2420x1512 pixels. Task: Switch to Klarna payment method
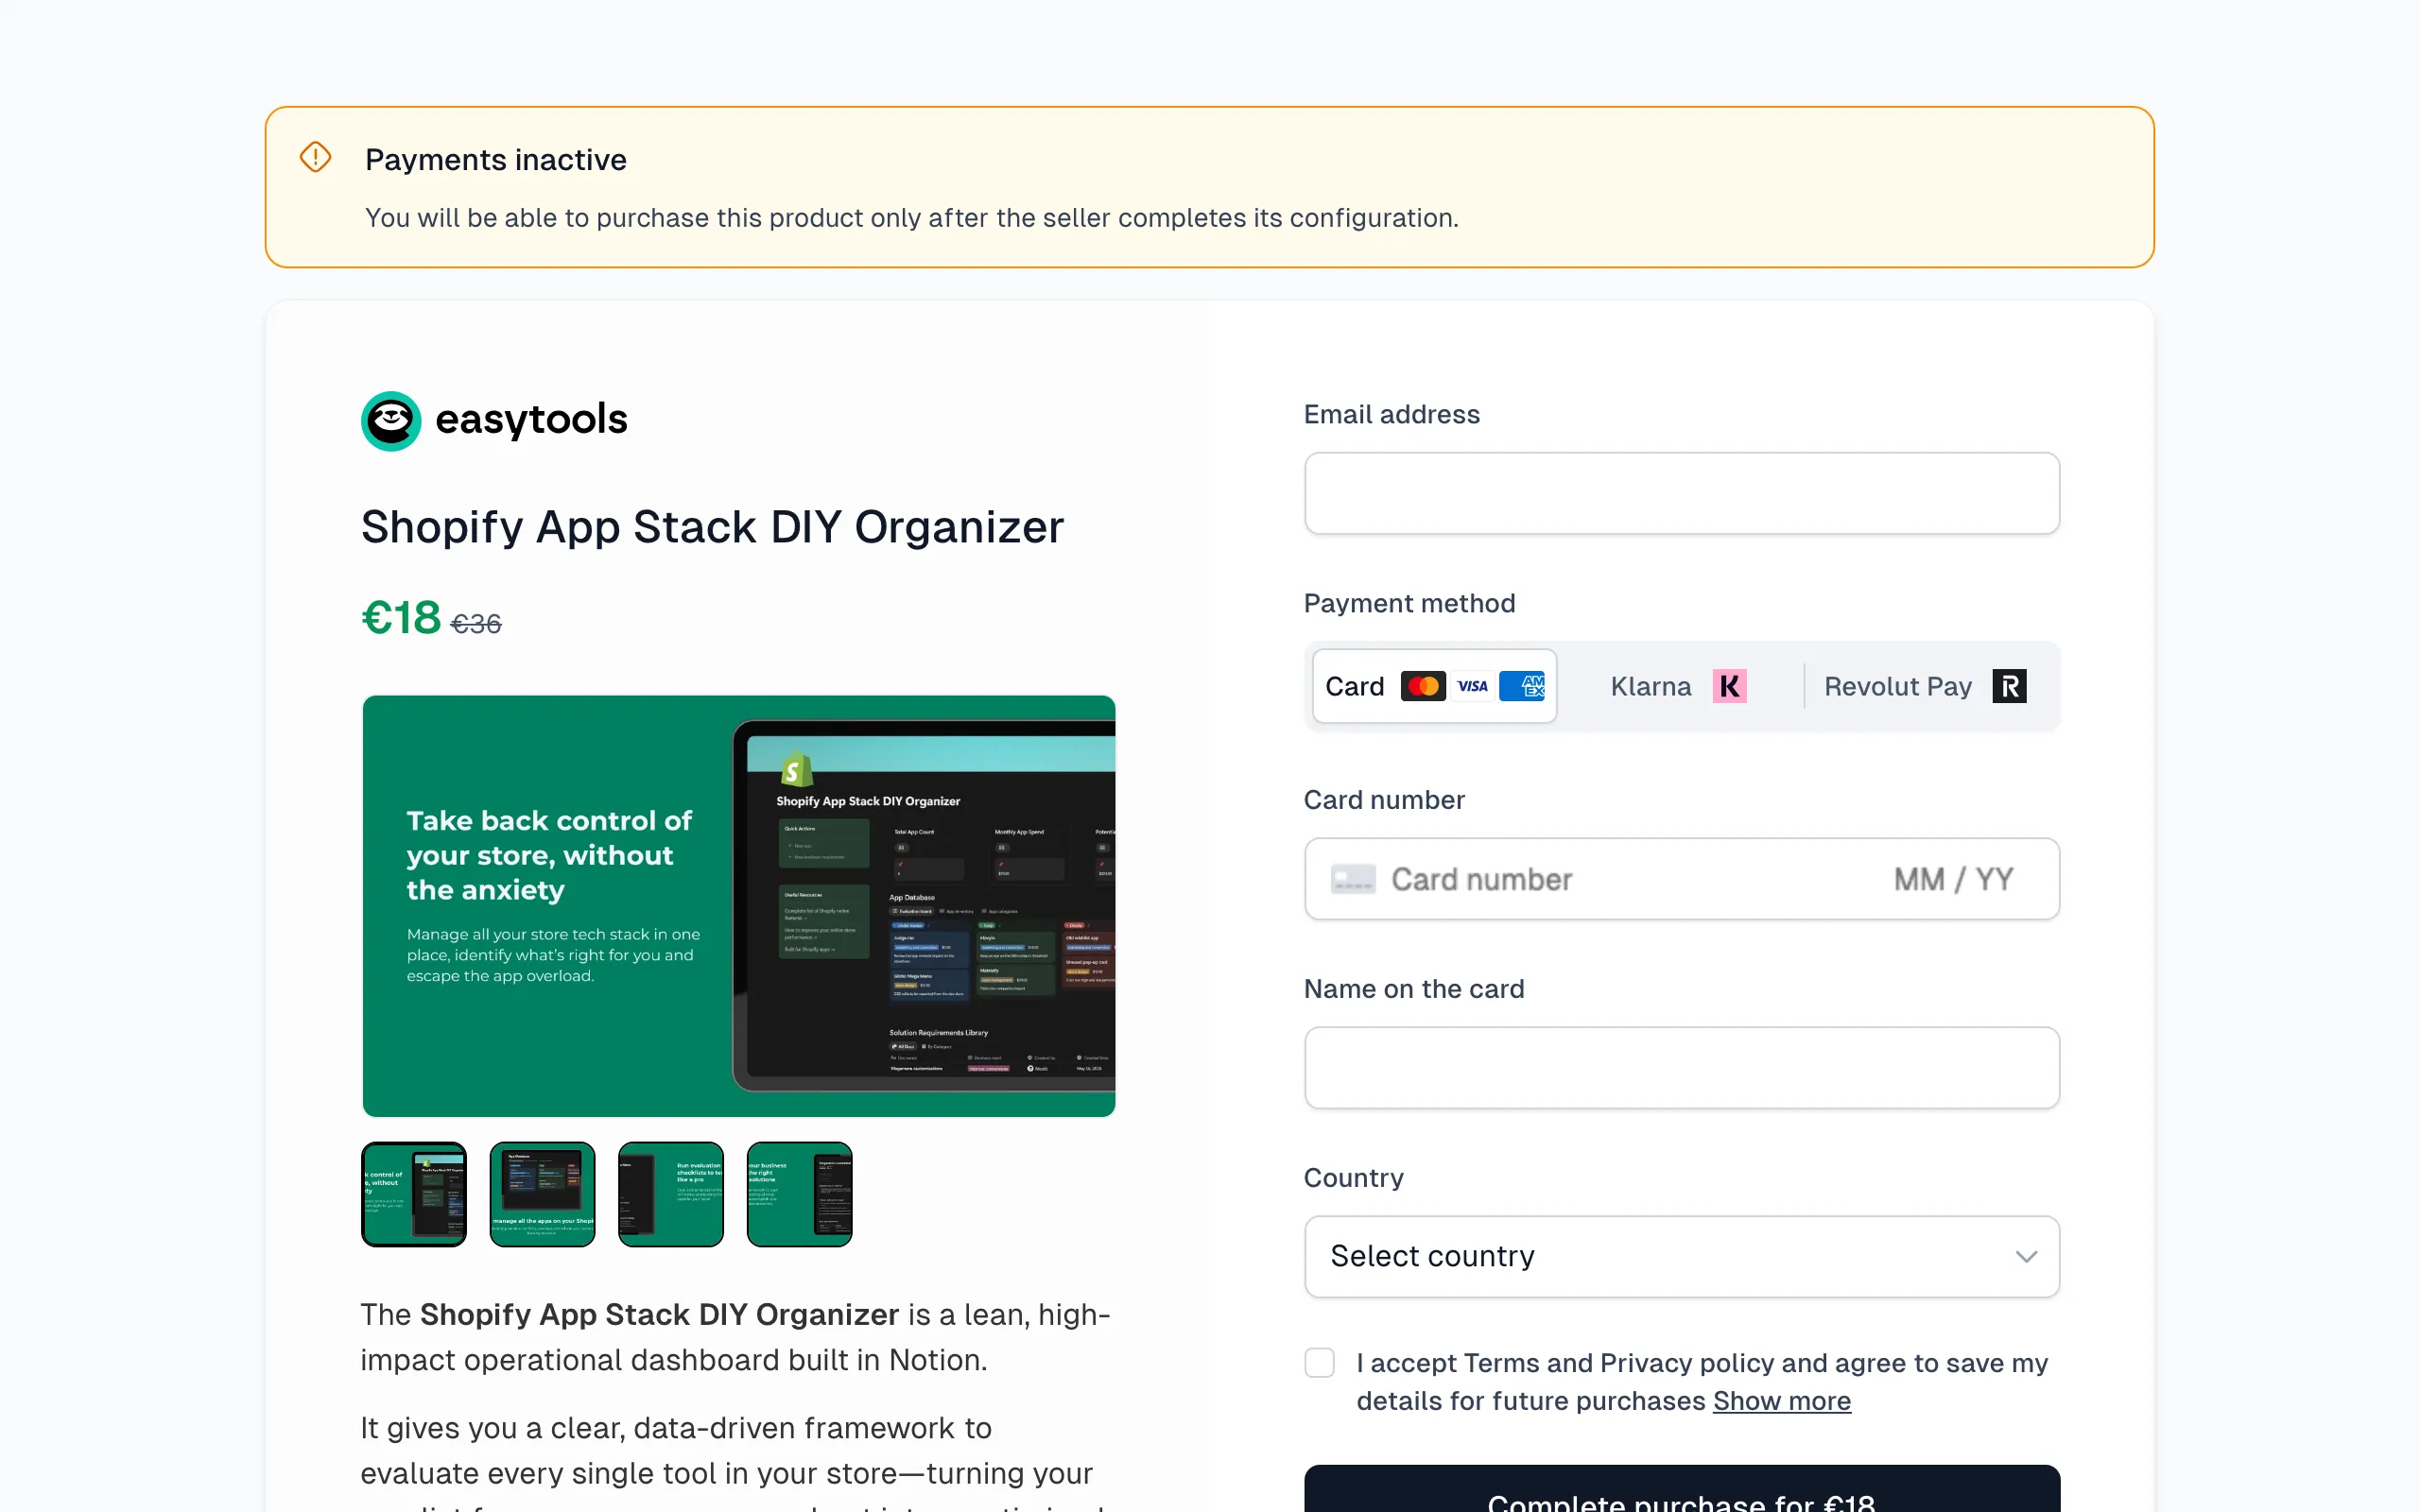1680,686
